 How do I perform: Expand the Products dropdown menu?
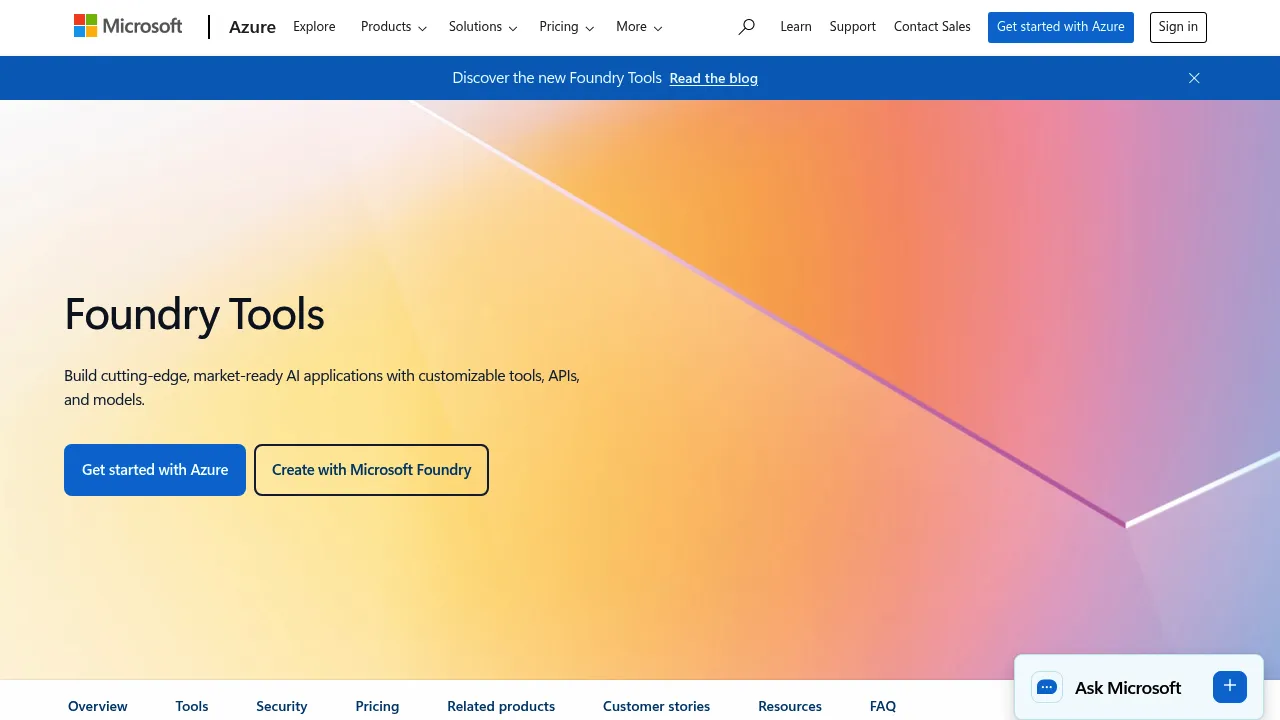(x=394, y=27)
